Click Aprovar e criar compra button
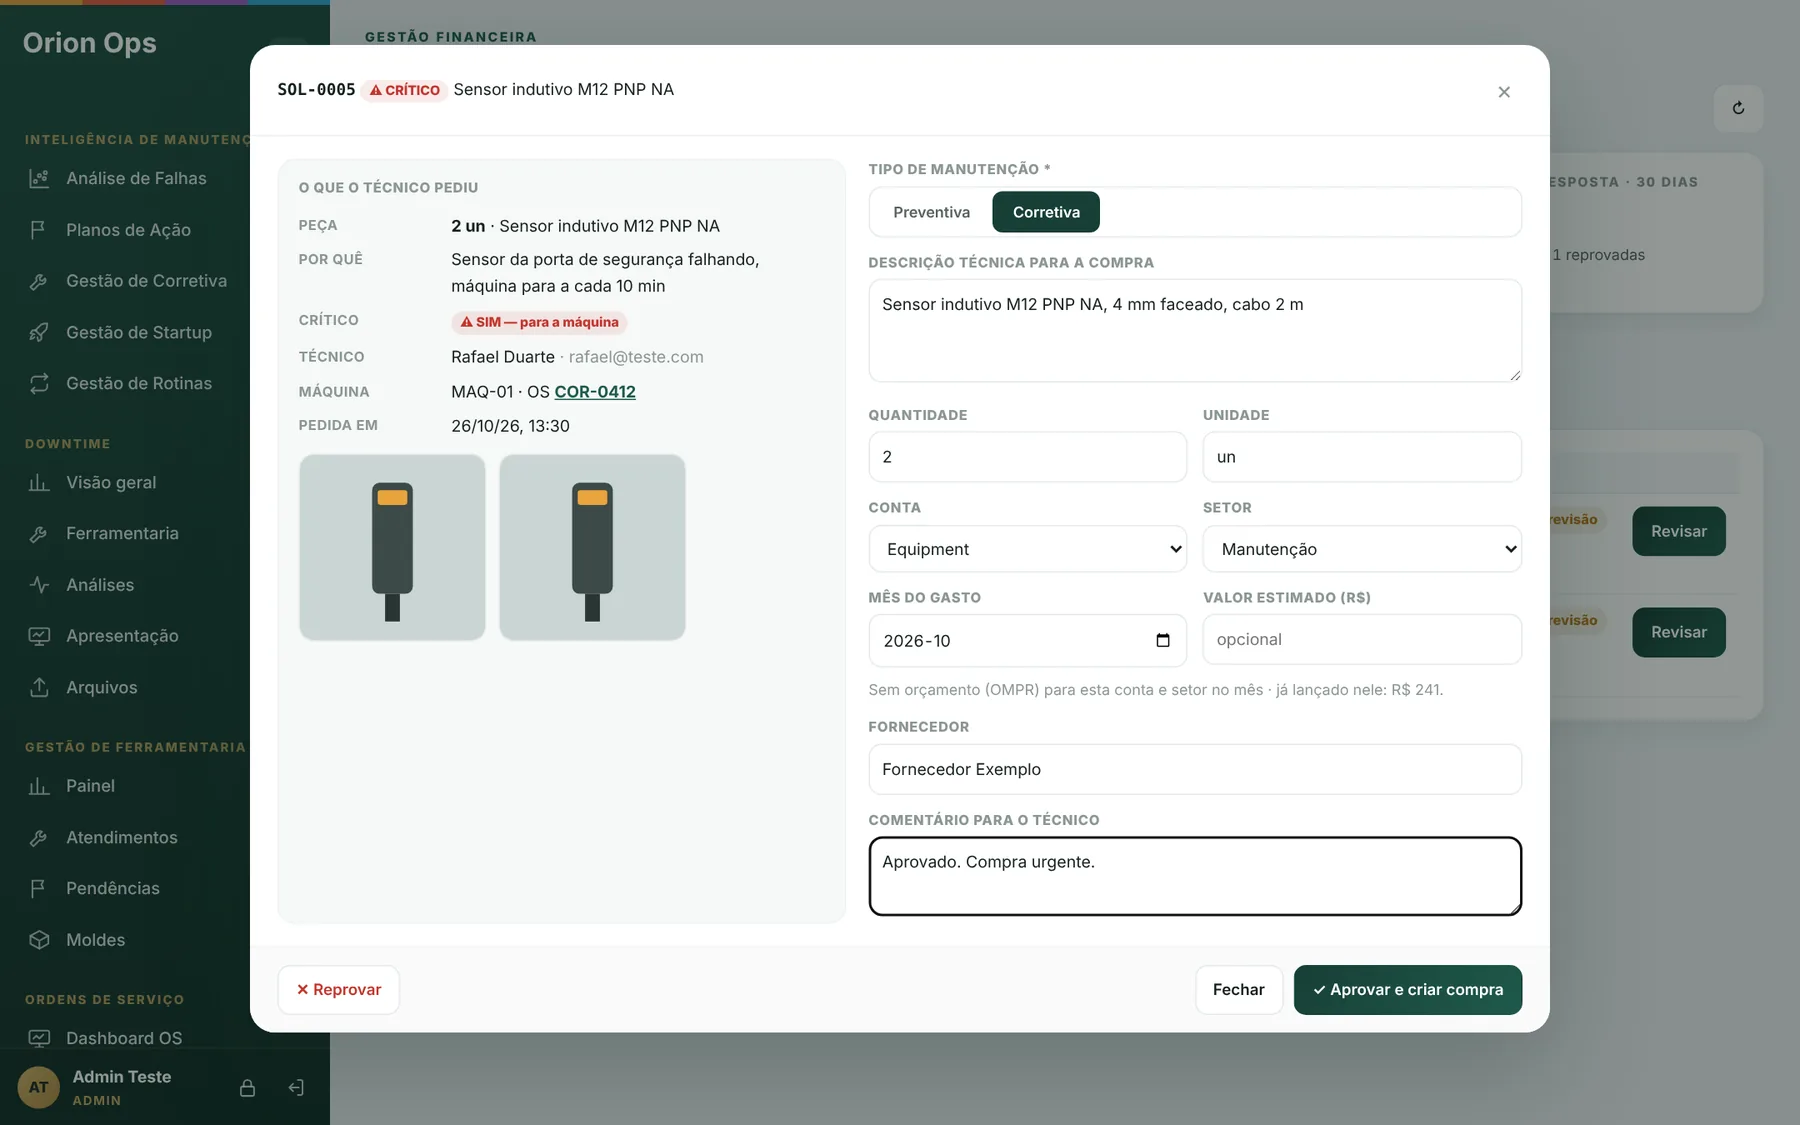The width and height of the screenshot is (1800, 1125). pos(1408,990)
